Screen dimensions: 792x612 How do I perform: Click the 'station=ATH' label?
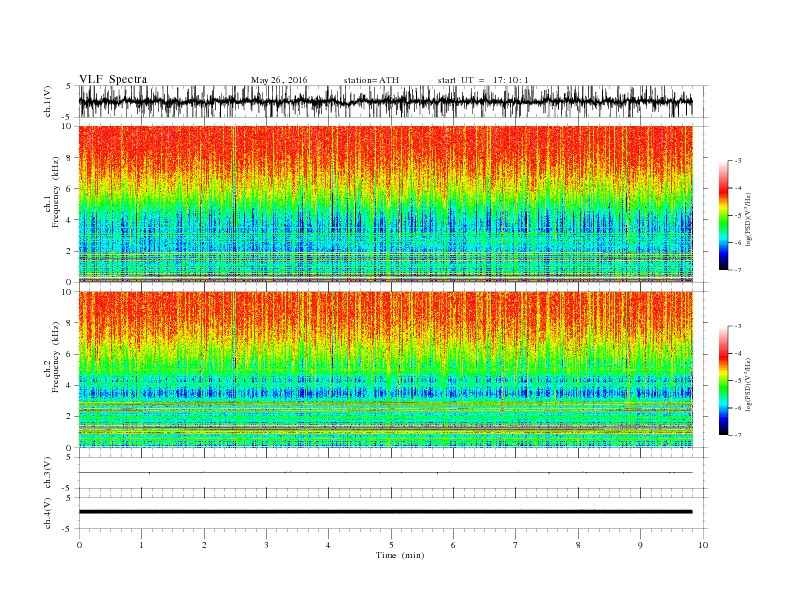point(371,80)
